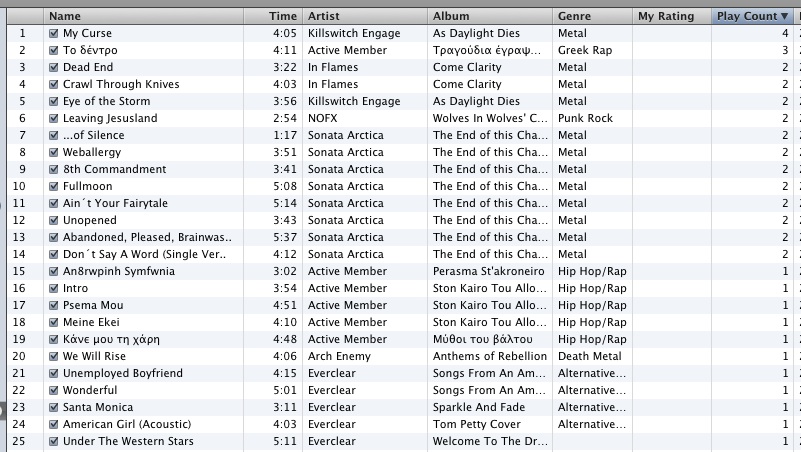The image size is (801, 452).
Task: Sort tracks by the Time header
Action: pyautogui.click(x=273, y=16)
